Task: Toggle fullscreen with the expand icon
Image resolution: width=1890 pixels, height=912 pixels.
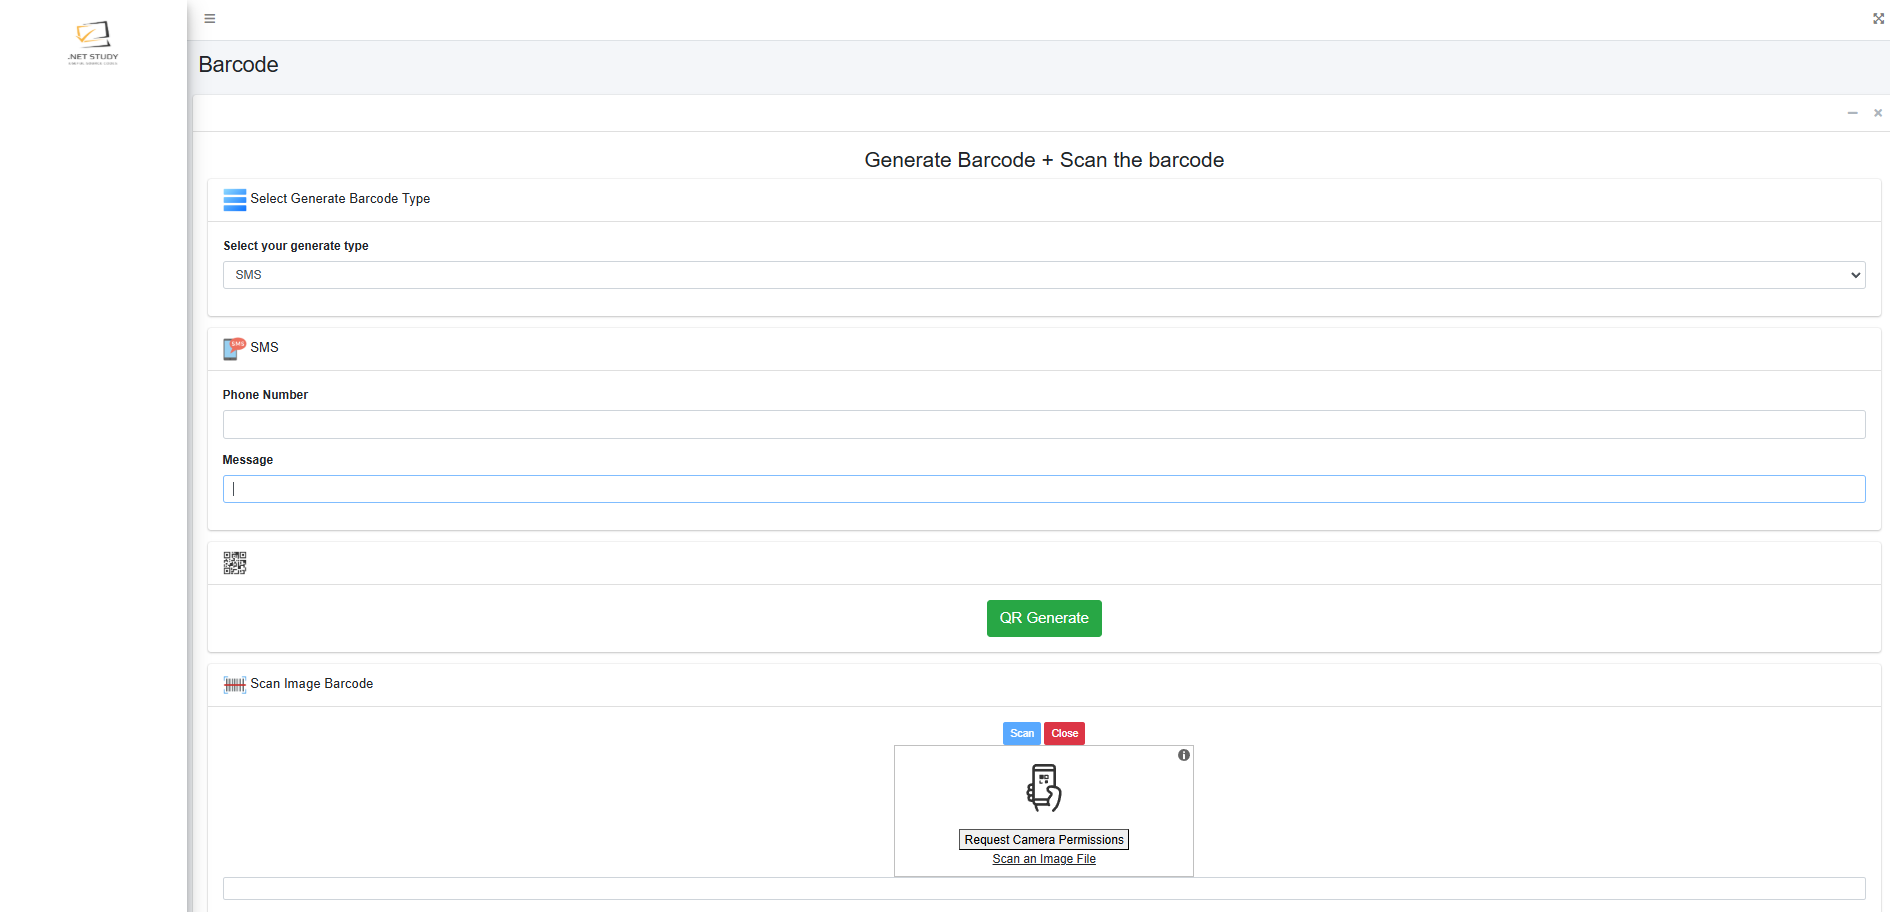Action: [1878, 19]
